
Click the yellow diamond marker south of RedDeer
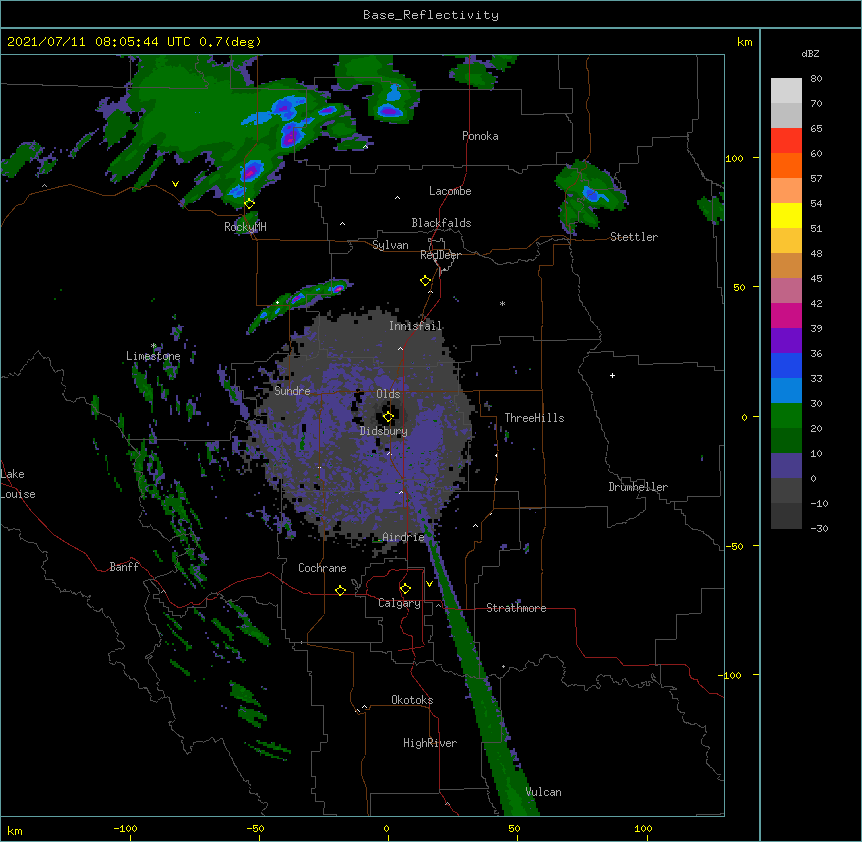pyautogui.click(x=426, y=281)
